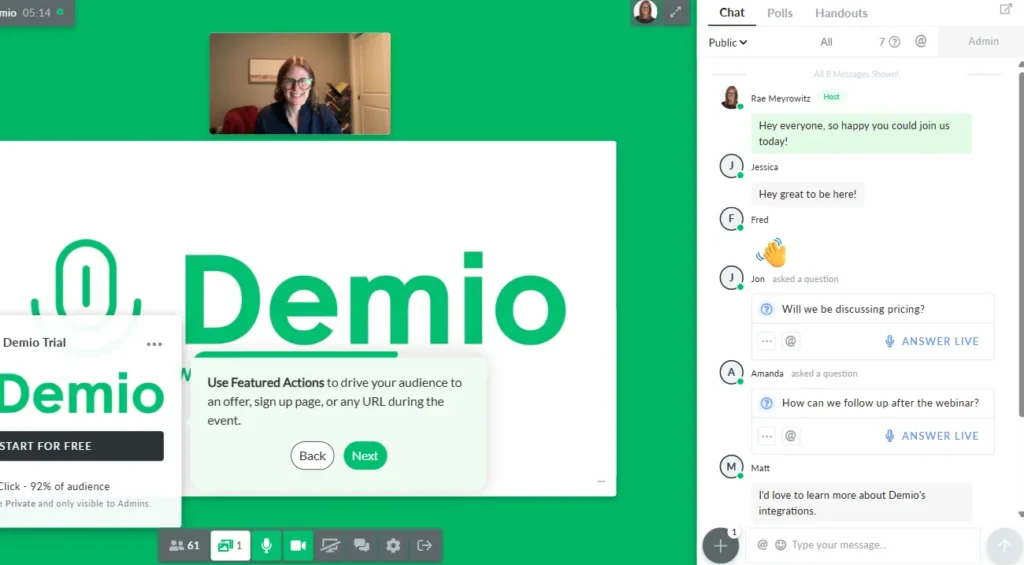The image size is (1024, 565).
Task: Click the Host badge next to Rae
Action: 831,97
